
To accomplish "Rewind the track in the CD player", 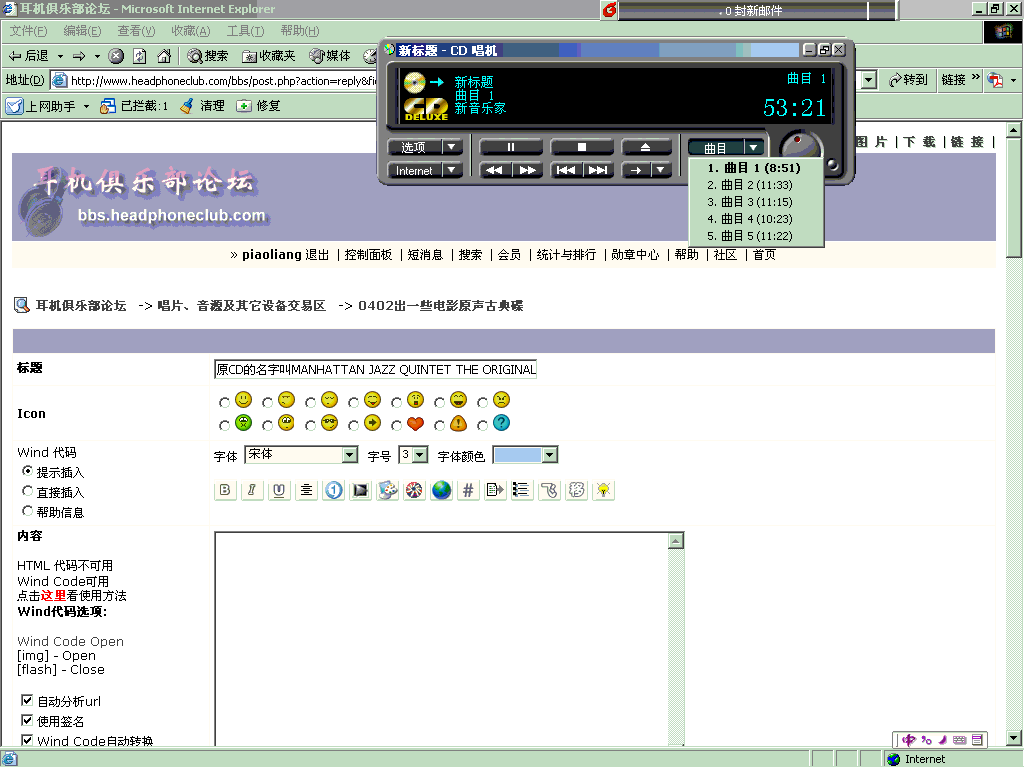I will tap(494, 170).
